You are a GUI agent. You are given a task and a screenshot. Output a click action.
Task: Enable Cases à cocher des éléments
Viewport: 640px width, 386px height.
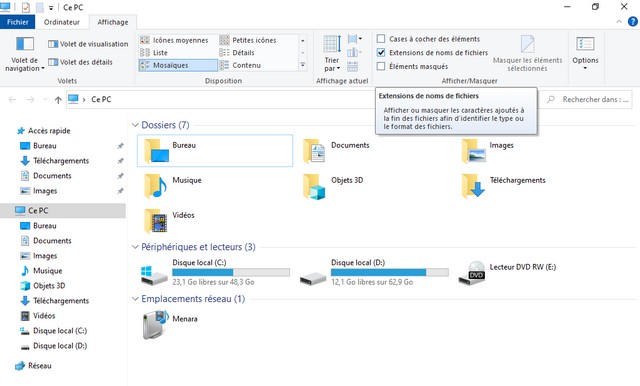381,39
